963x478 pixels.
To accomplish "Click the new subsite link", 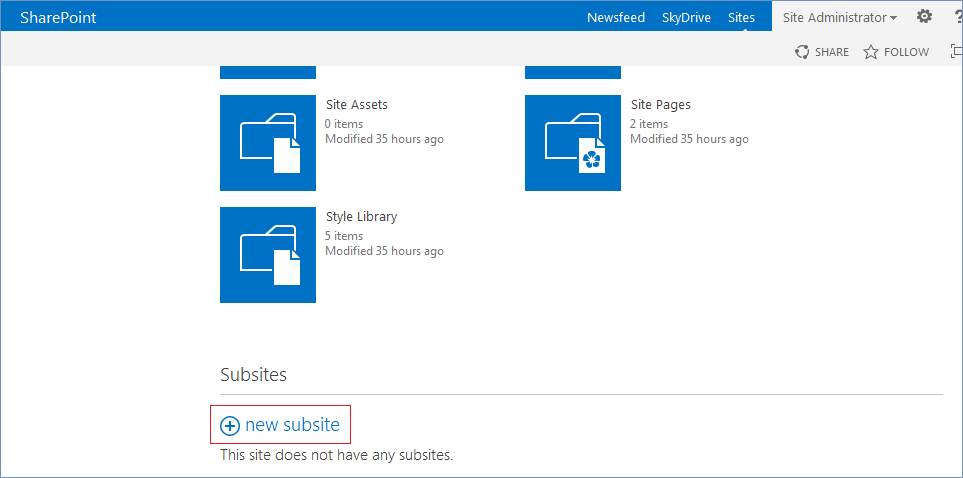I will point(292,425).
